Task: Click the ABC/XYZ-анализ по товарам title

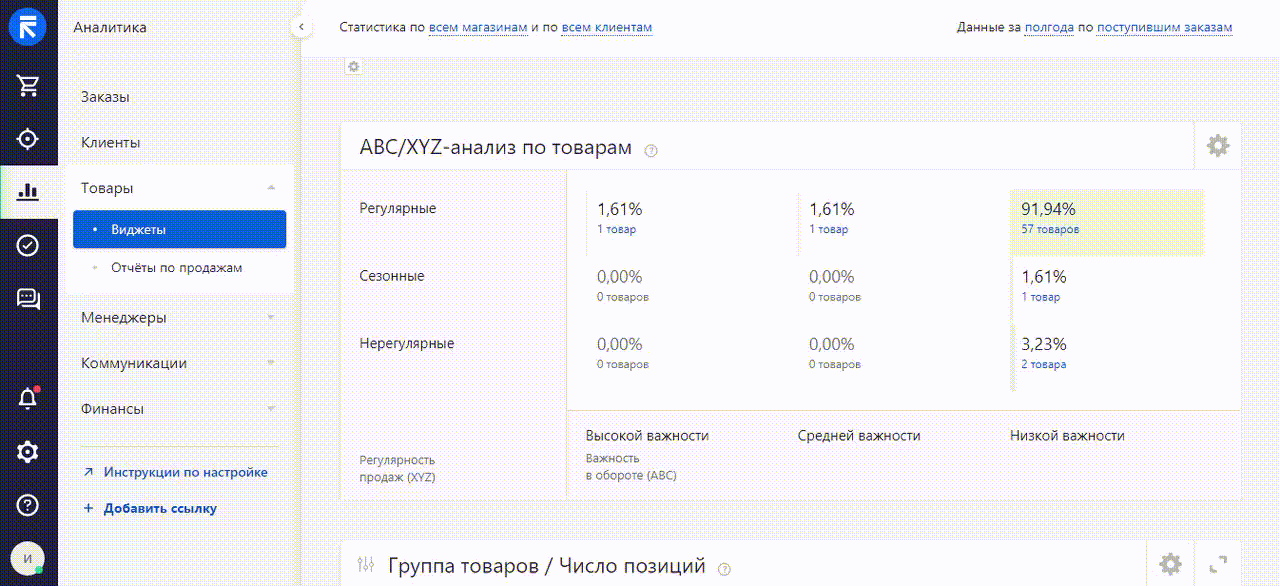Action: (x=495, y=148)
